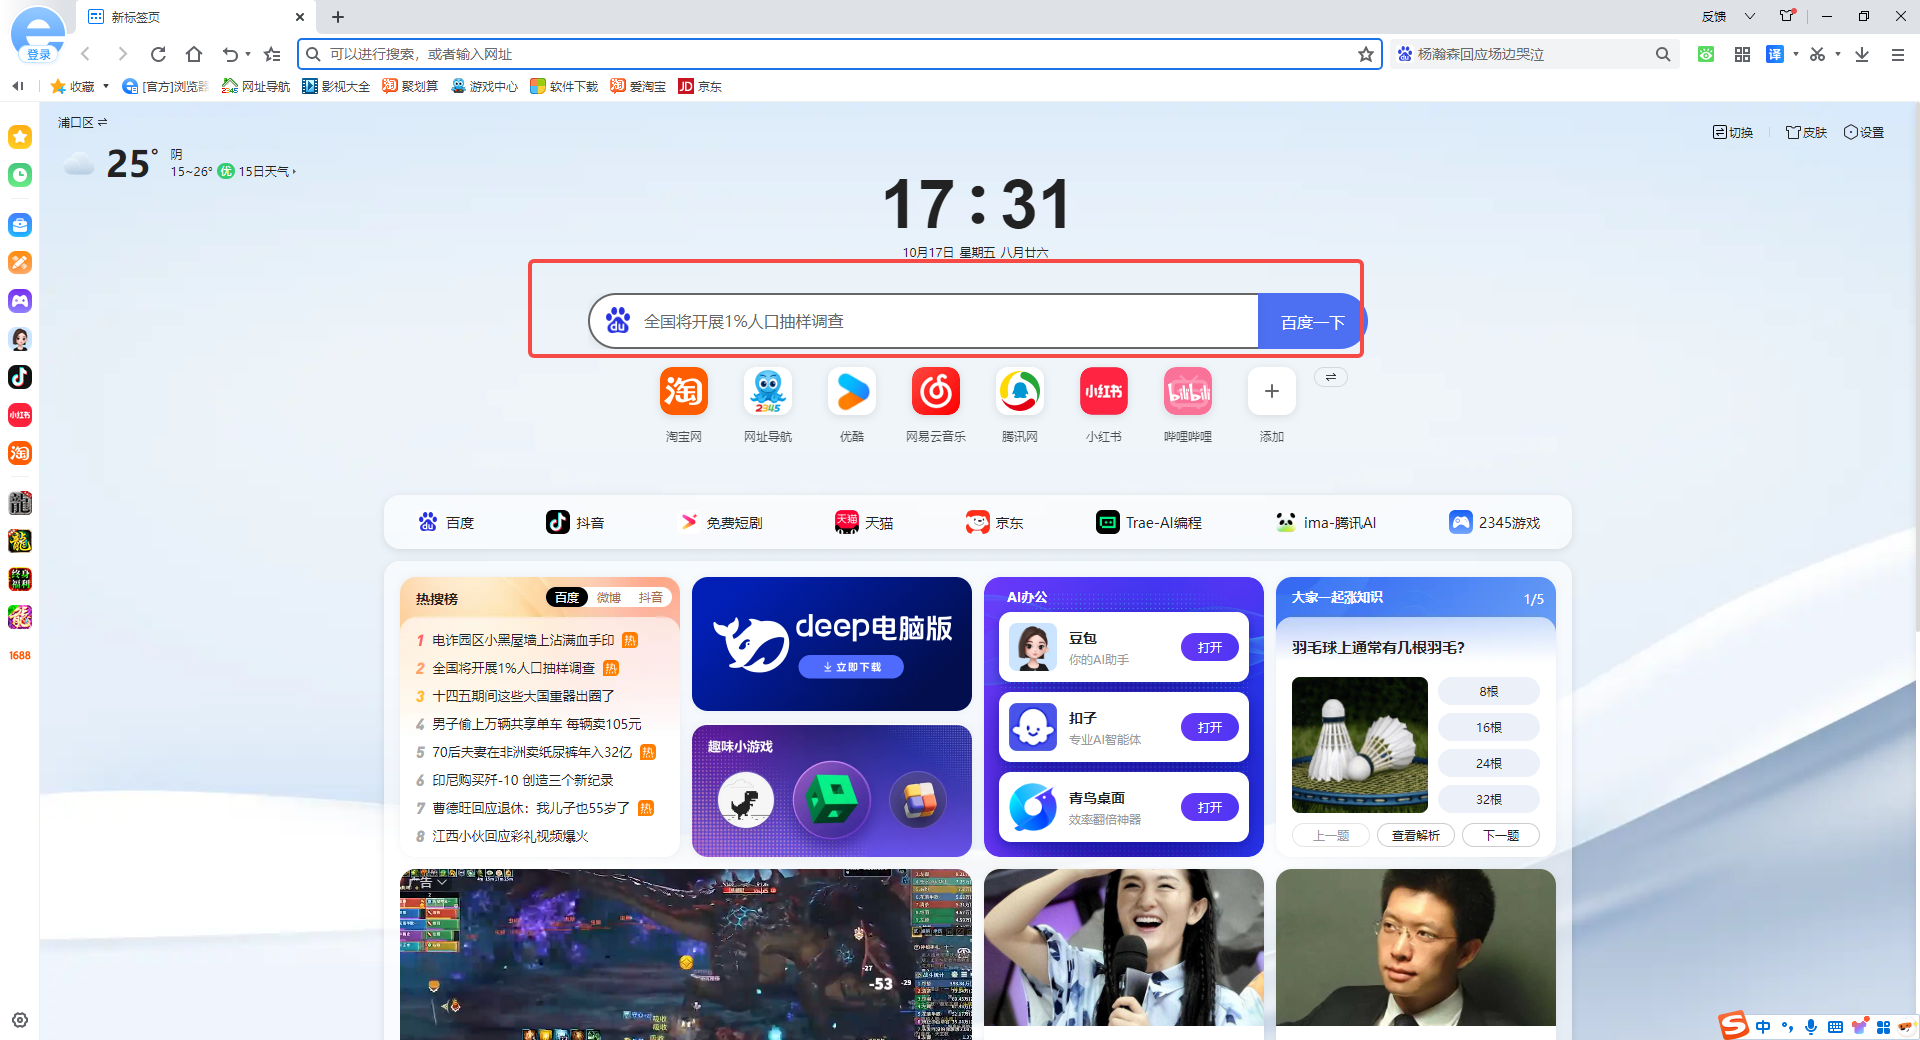Open the hamburger menu at top right
This screenshot has width=1920, height=1040.
pyautogui.click(x=1897, y=54)
